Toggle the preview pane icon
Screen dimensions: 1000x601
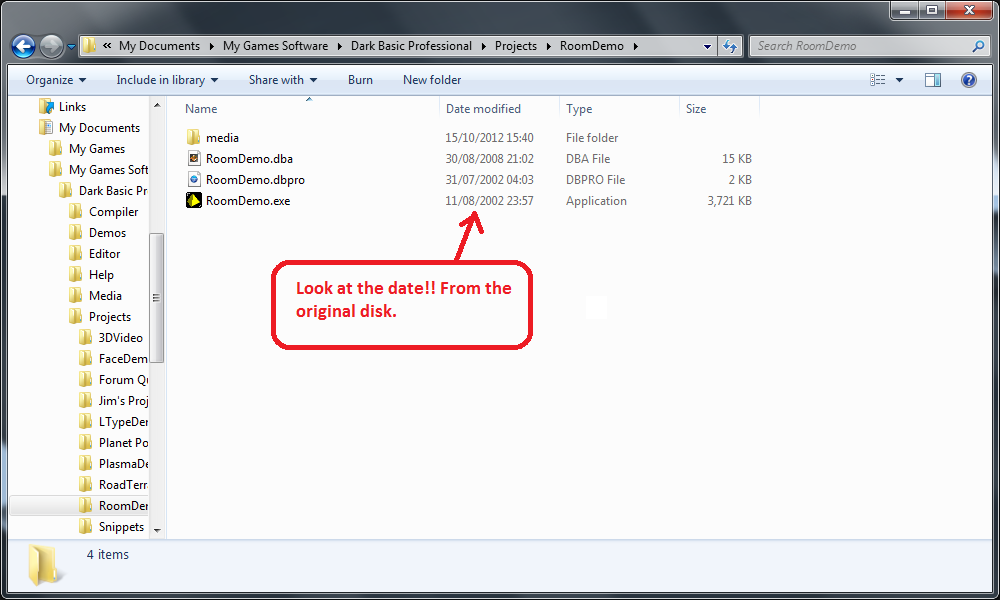(x=933, y=80)
